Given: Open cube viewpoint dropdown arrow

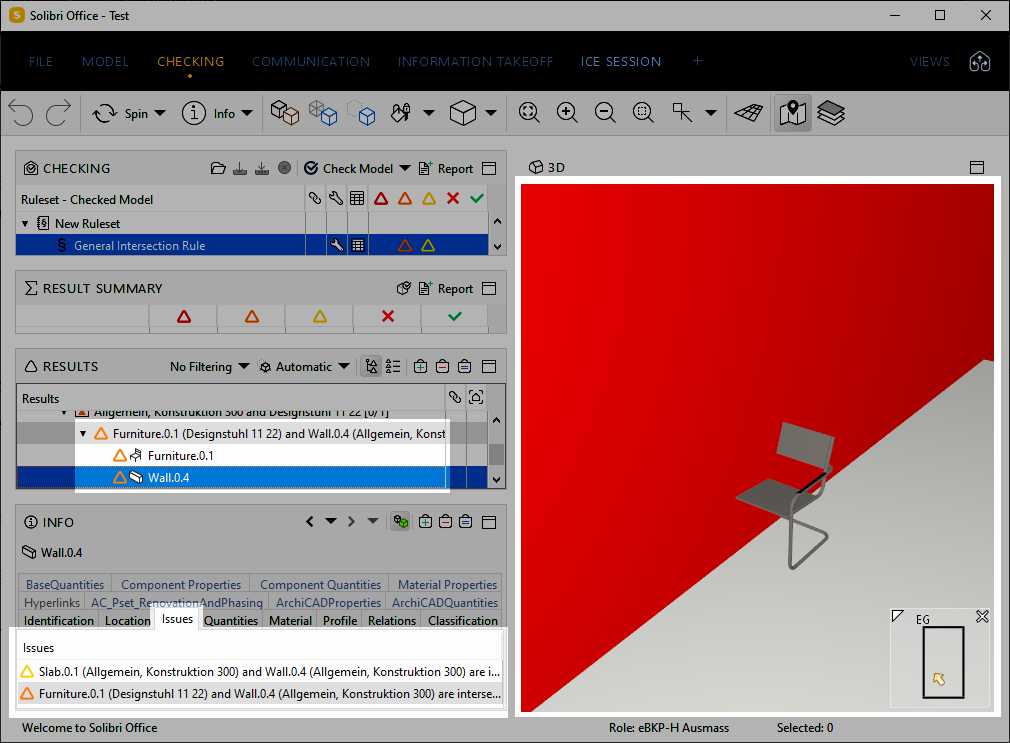Looking at the screenshot, I should [x=491, y=113].
